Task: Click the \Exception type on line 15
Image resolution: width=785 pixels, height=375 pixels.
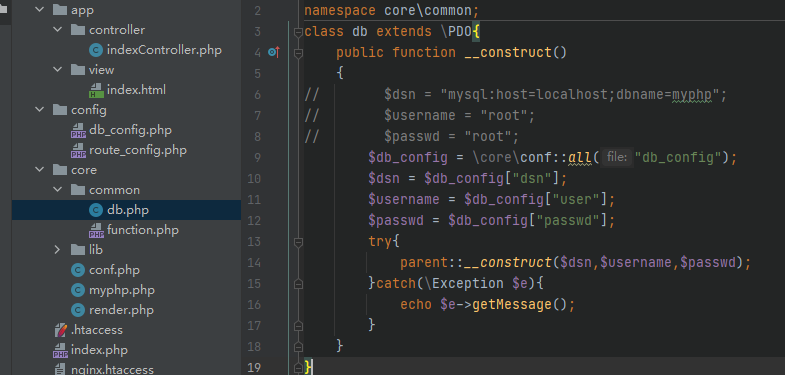Action: click(x=464, y=284)
